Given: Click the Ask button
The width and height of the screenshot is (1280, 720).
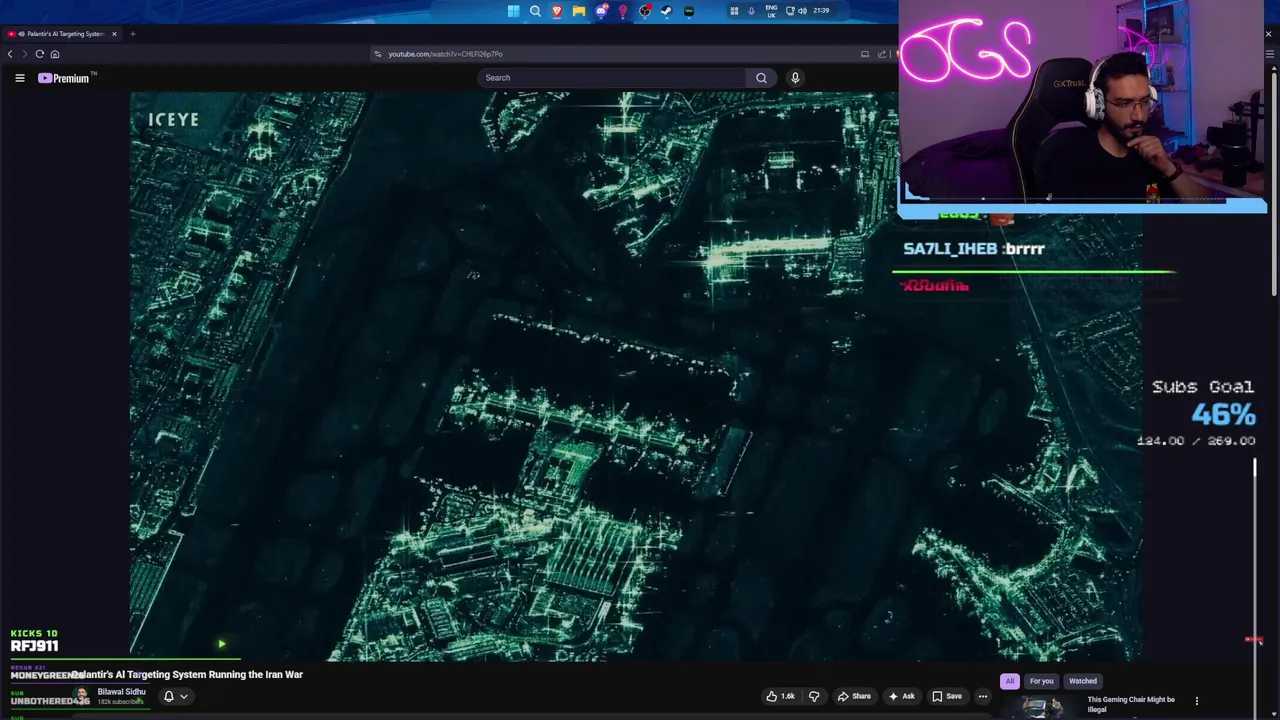Looking at the screenshot, I should coord(901,696).
